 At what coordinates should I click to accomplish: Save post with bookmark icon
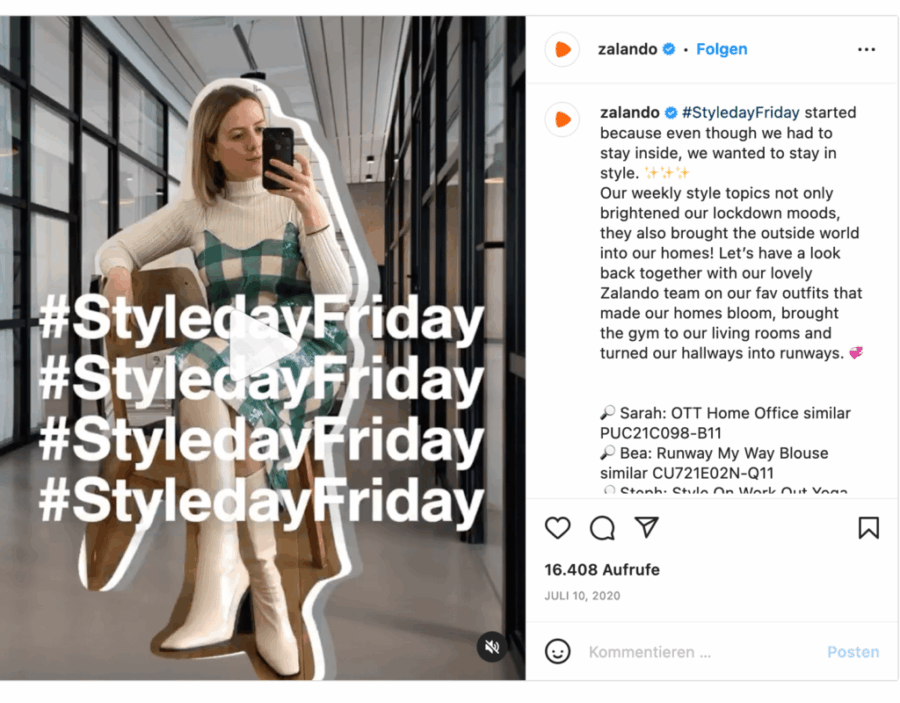click(868, 528)
